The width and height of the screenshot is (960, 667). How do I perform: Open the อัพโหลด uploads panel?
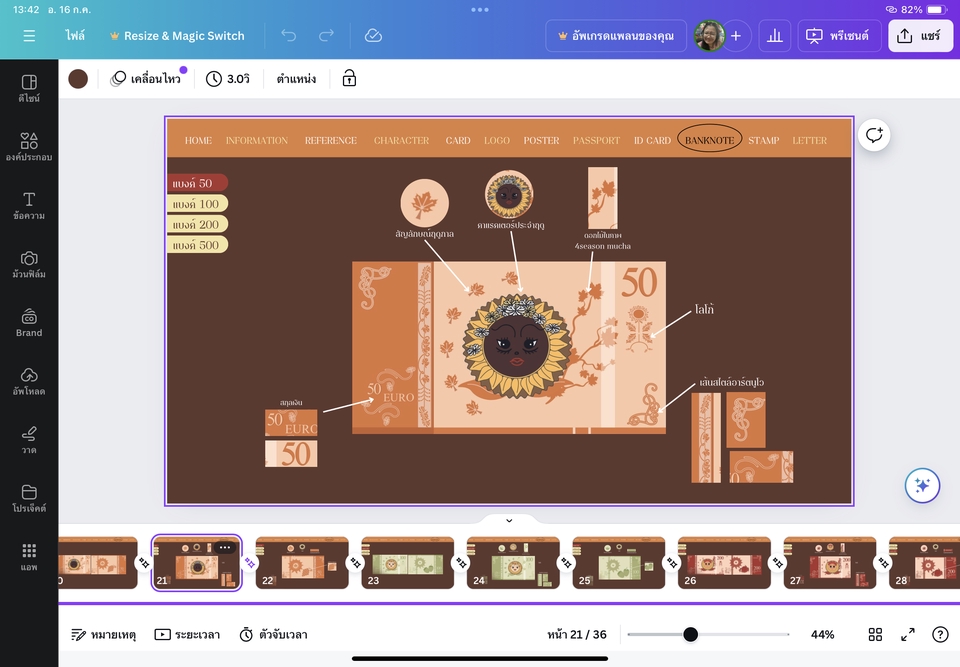pos(29,382)
